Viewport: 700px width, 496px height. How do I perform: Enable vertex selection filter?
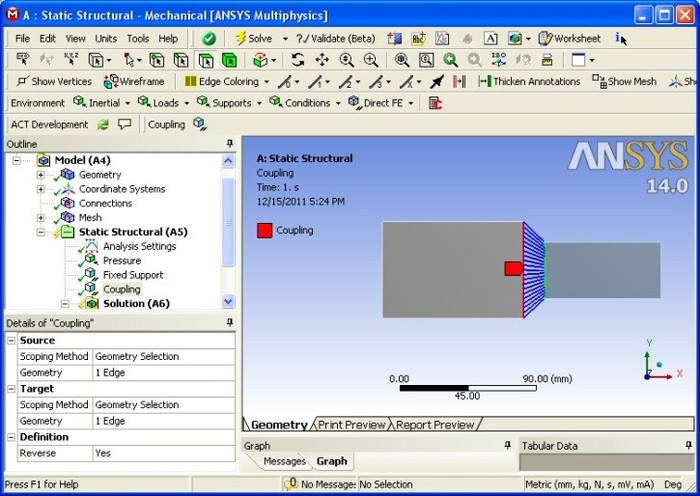(157, 60)
